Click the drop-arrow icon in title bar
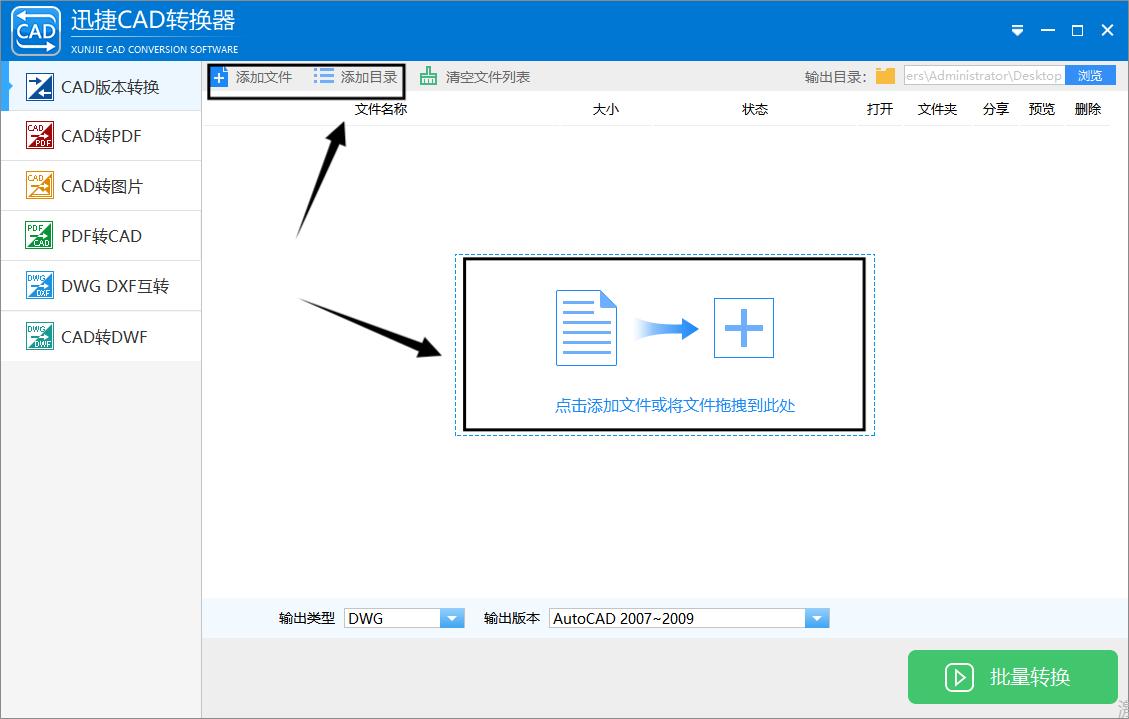Image resolution: width=1129 pixels, height=719 pixels. click(x=1017, y=30)
